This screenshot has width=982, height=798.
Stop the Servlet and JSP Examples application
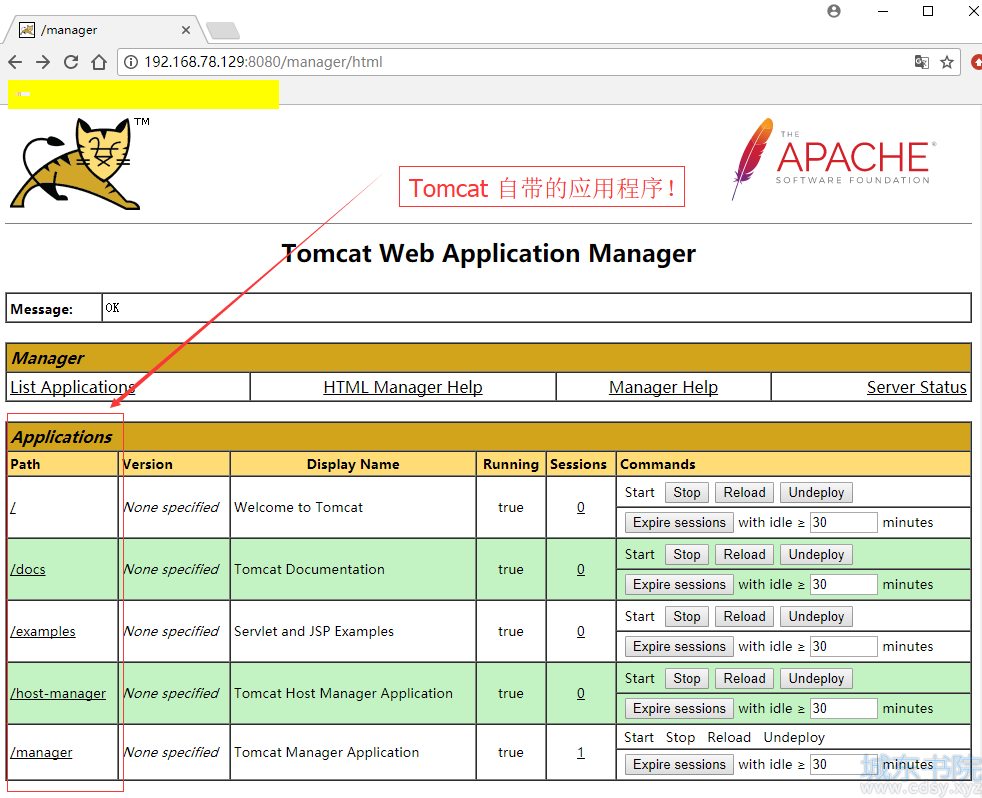pyautogui.click(x=687, y=616)
